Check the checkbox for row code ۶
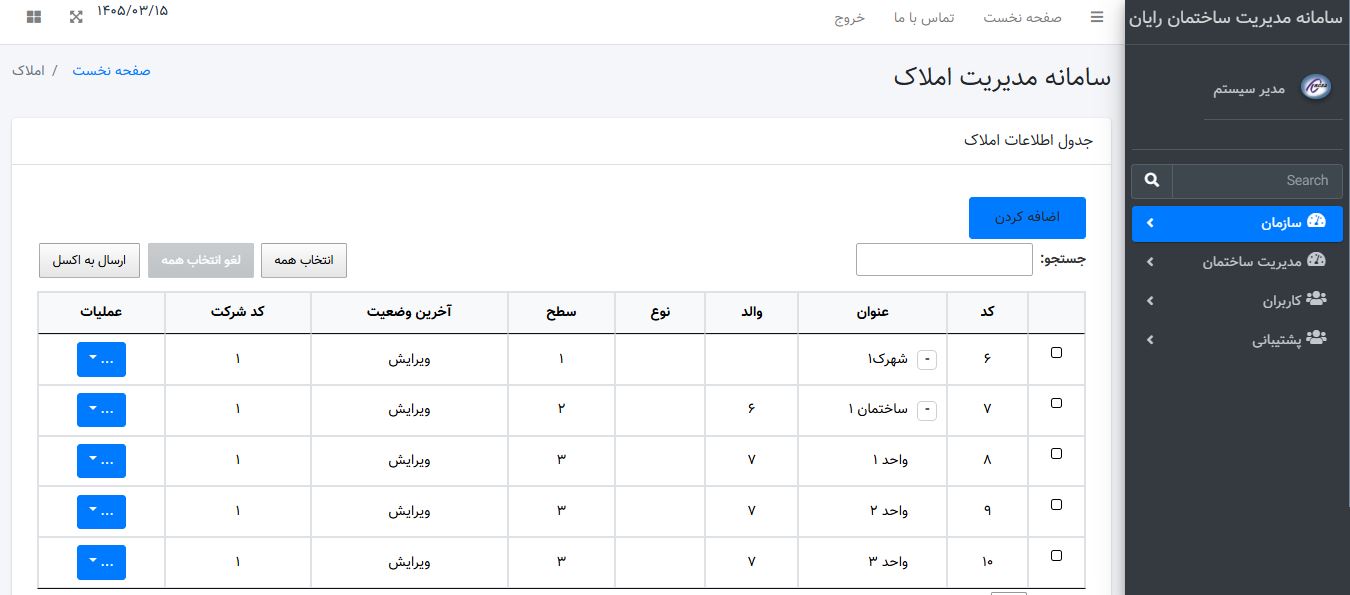Viewport: 1350px width, 595px height. pos(1057,353)
